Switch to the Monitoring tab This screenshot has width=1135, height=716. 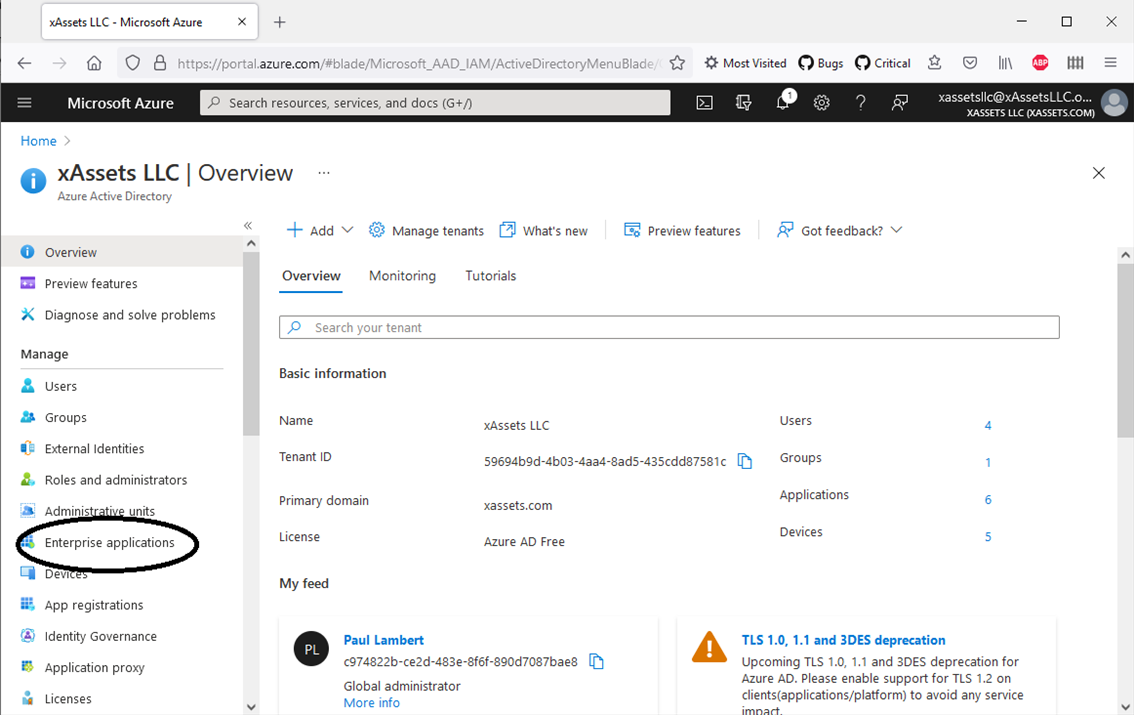pyautogui.click(x=402, y=275)
